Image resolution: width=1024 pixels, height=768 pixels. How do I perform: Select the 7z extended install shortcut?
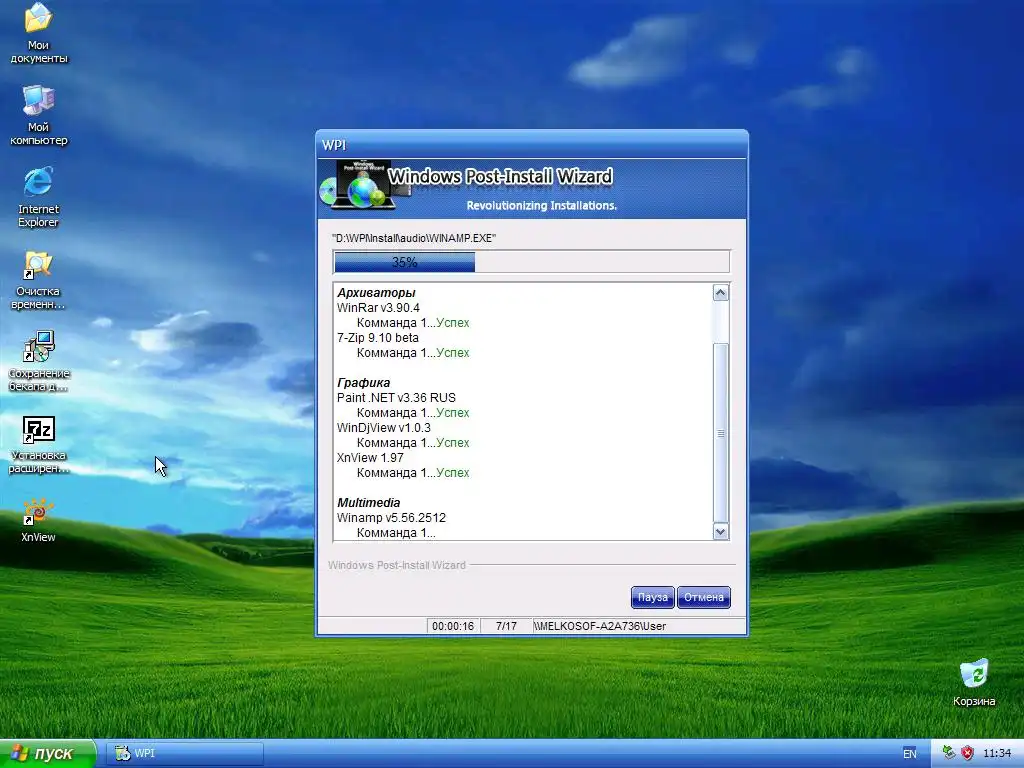tap(38, 444)
